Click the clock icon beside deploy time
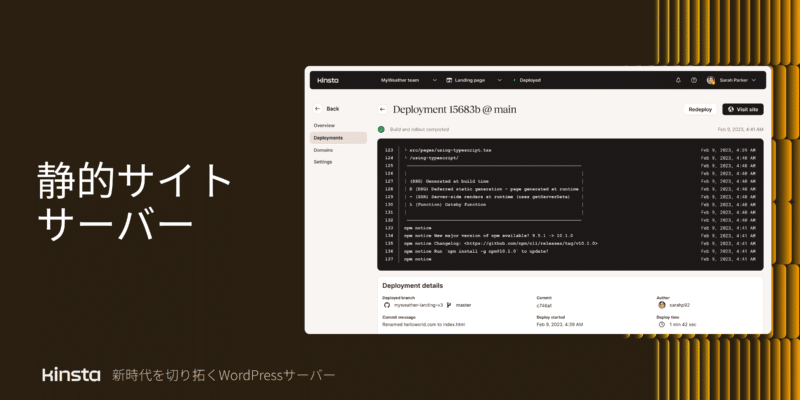Screen dimensions: 800x400 (x=662, y=324)
